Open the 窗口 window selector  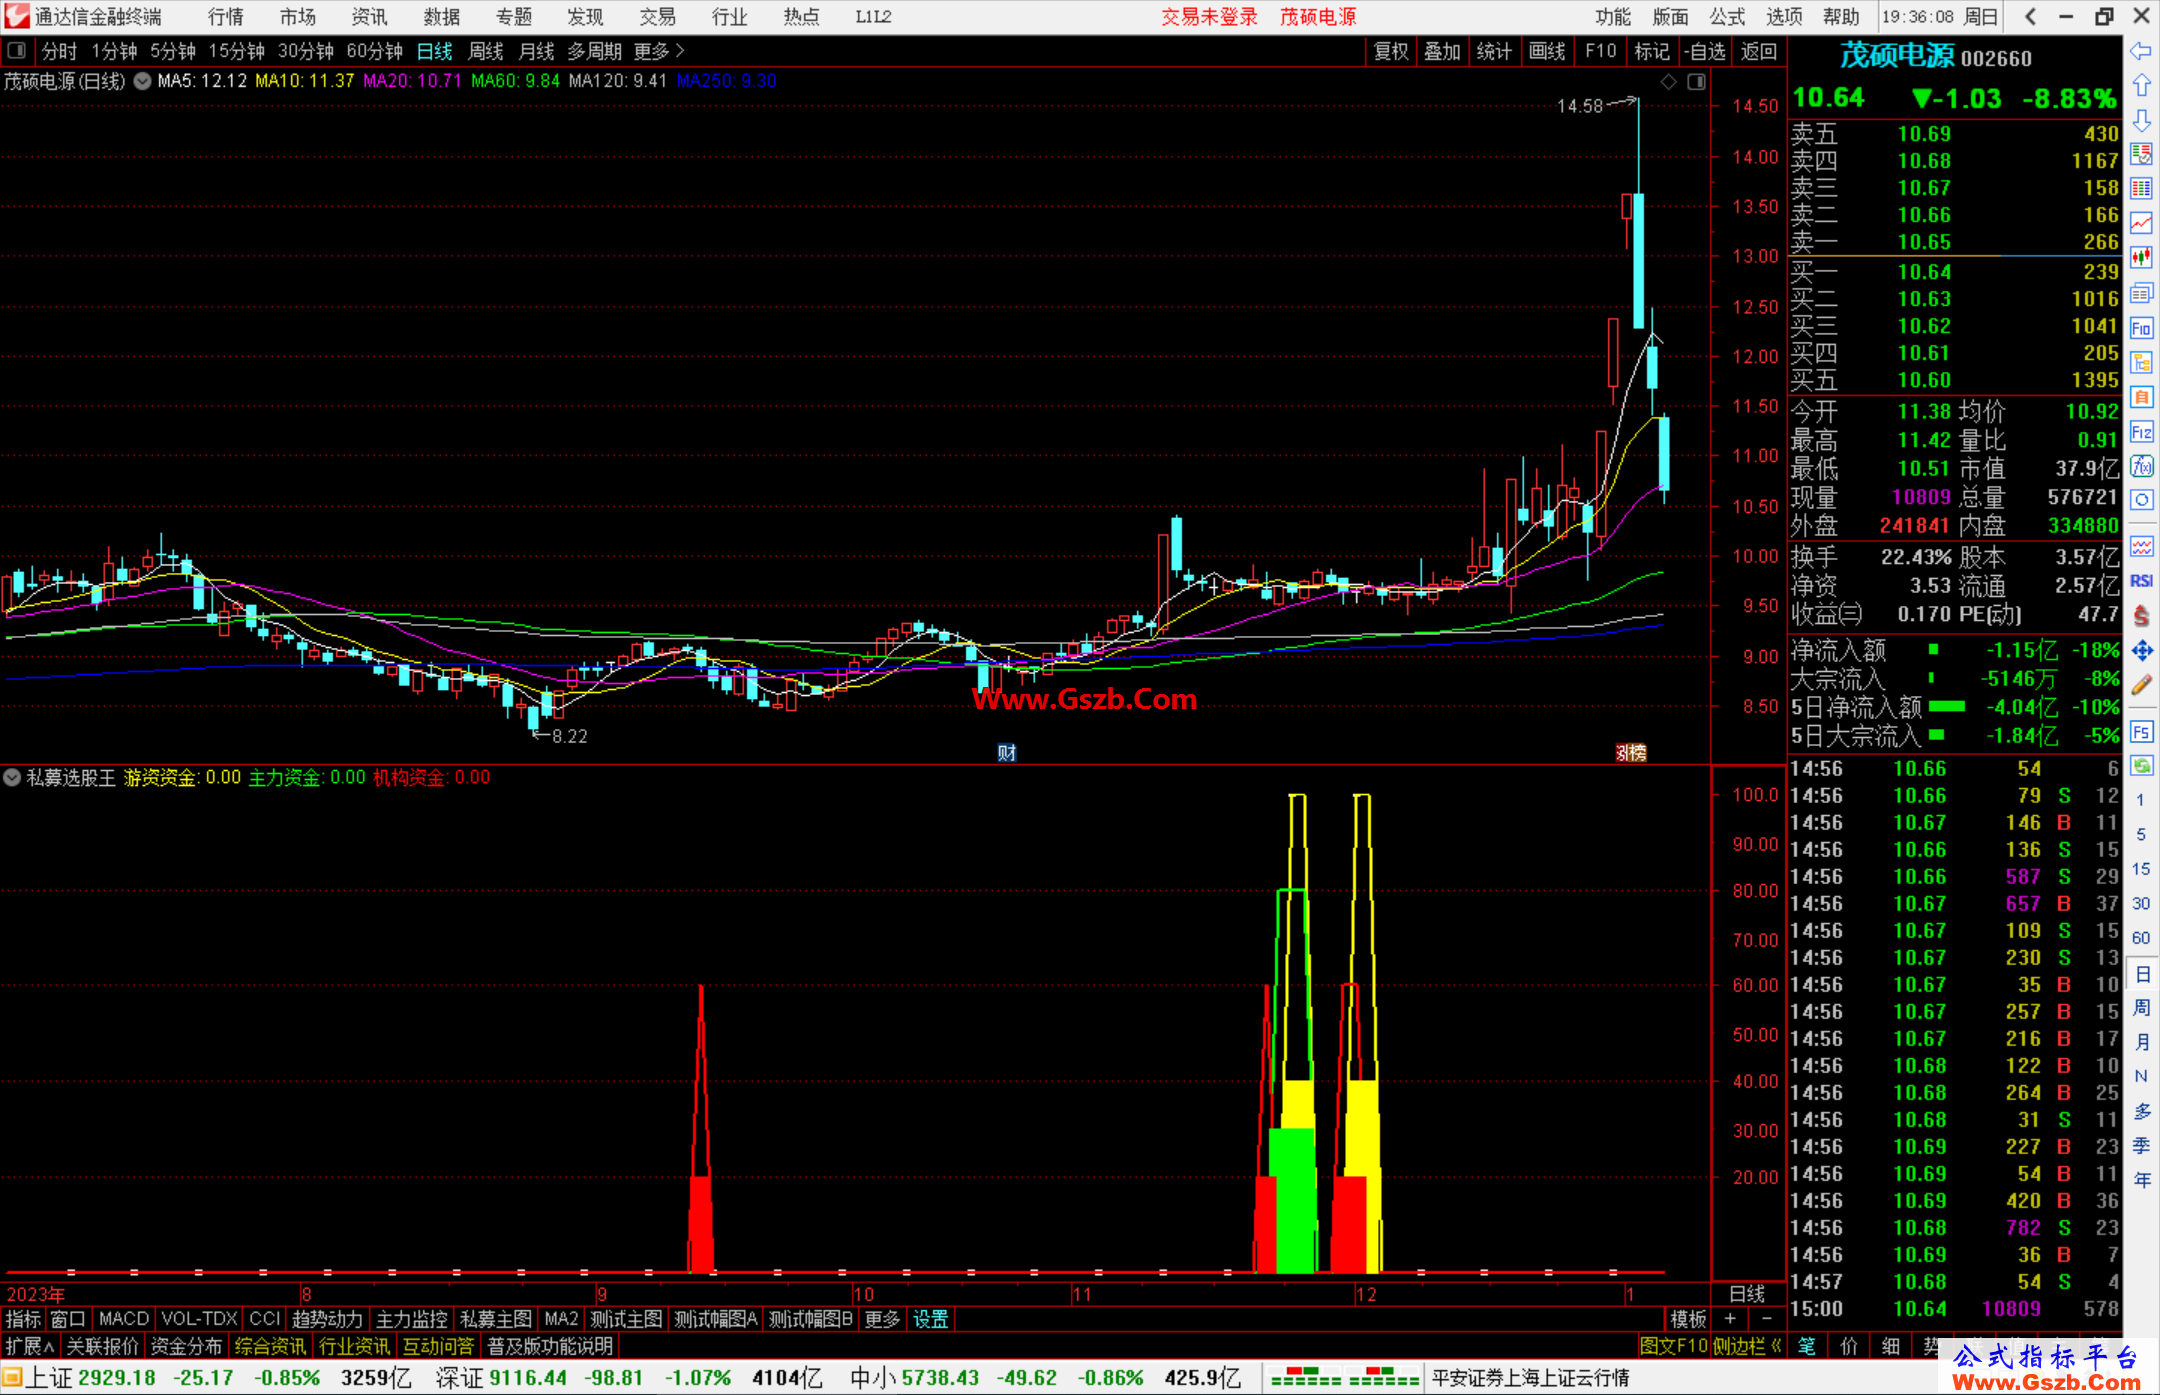point(68,1319)
